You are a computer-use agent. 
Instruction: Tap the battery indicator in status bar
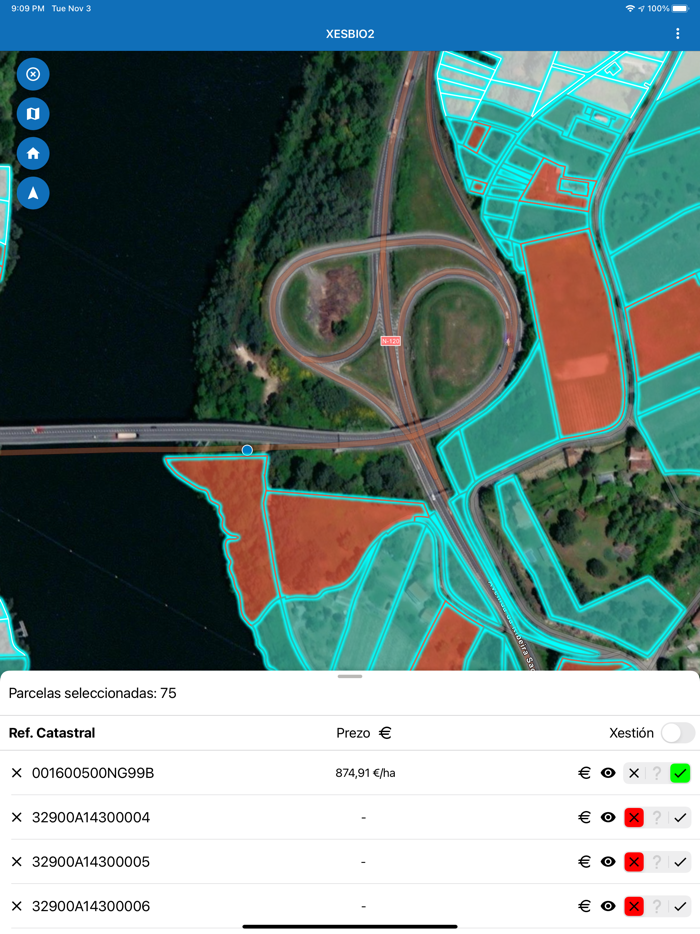pos(680,8)
